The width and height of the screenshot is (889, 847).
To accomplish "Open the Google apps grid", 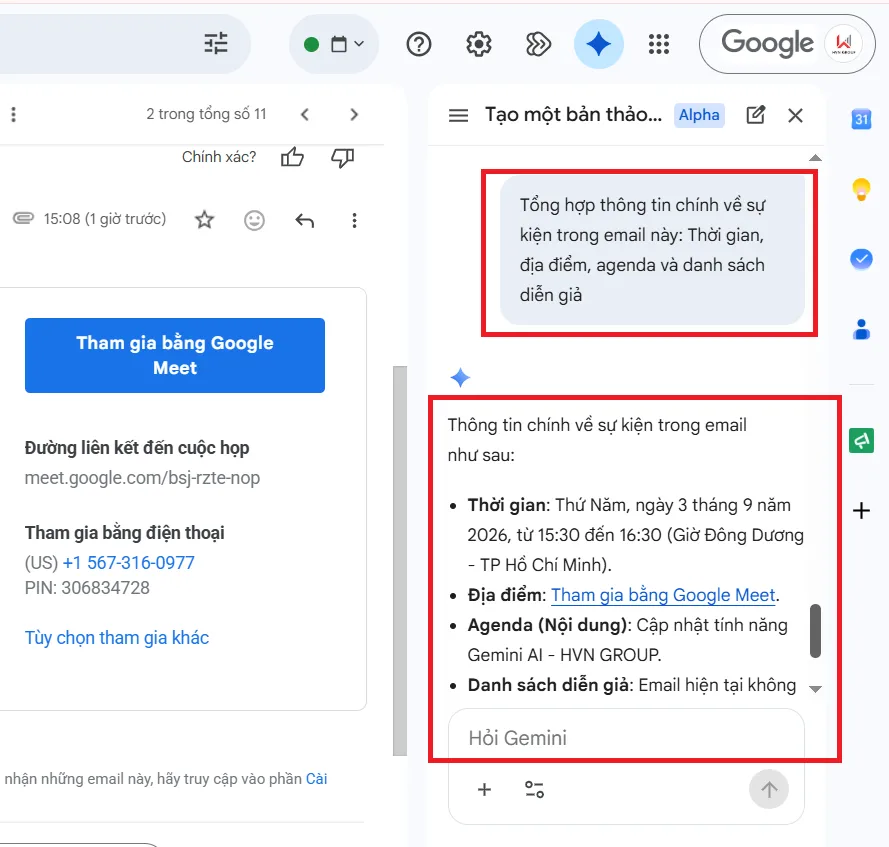I will coord(659,44).
